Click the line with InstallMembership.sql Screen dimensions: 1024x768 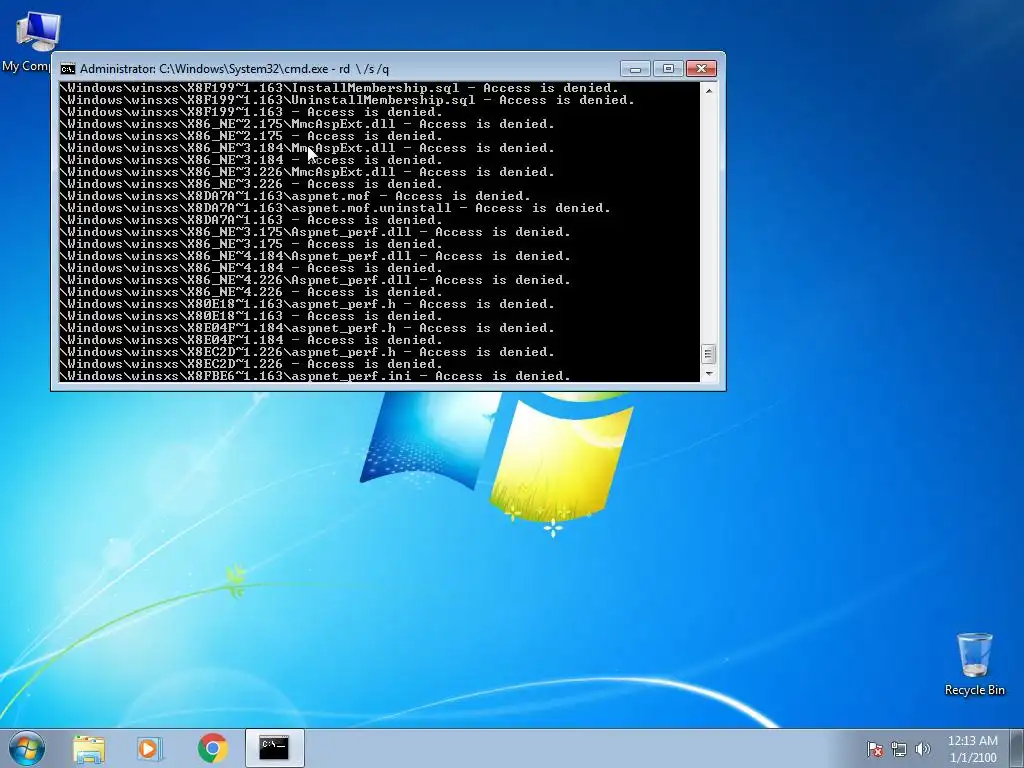(x=339, y=88)
